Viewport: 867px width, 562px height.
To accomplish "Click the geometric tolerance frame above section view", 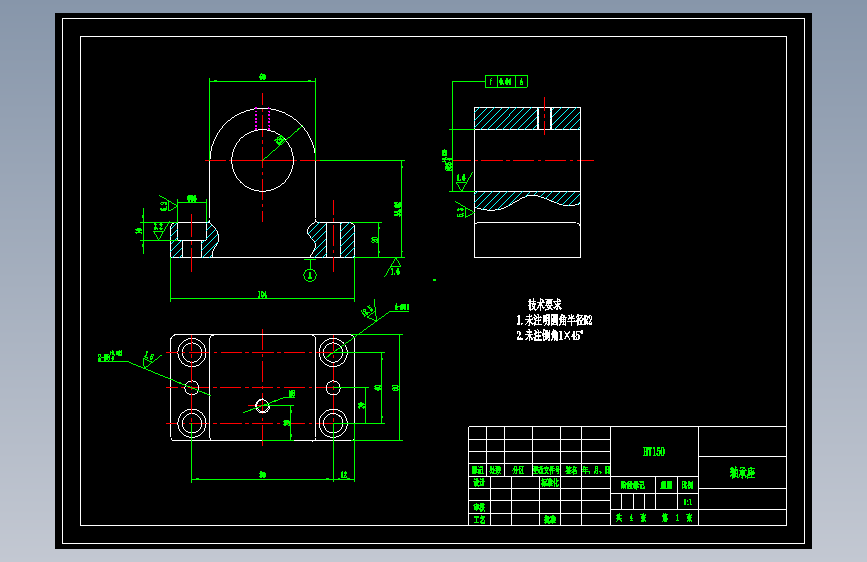I will click(506, 82).
